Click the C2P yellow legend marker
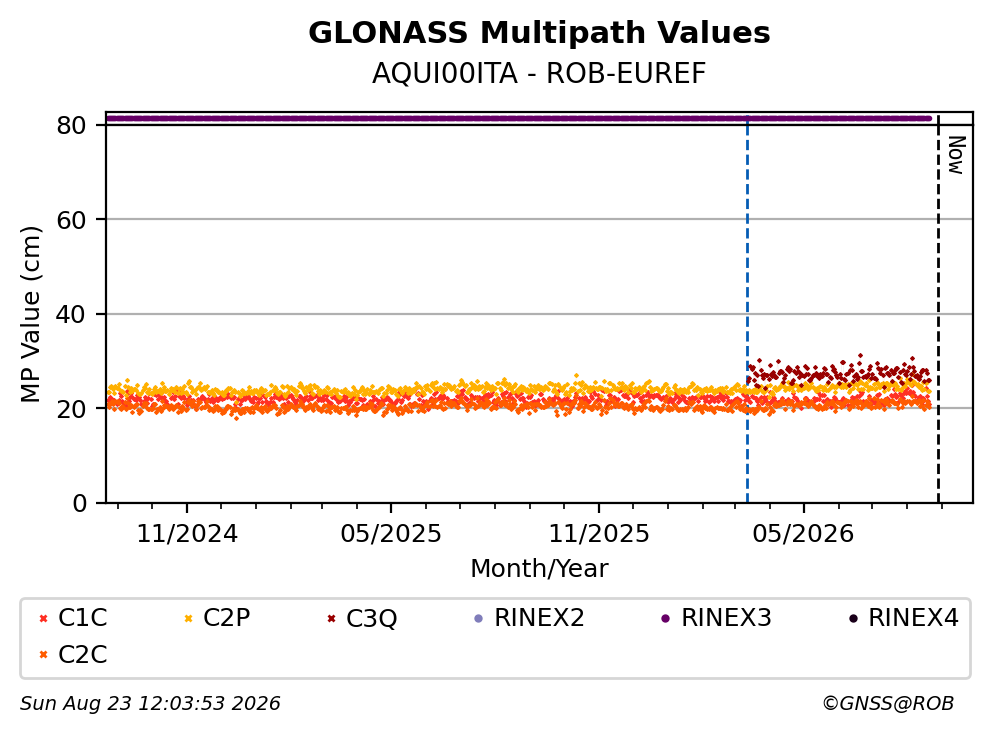This screenshot has width=993, height=734. click(x=188, y=619)
